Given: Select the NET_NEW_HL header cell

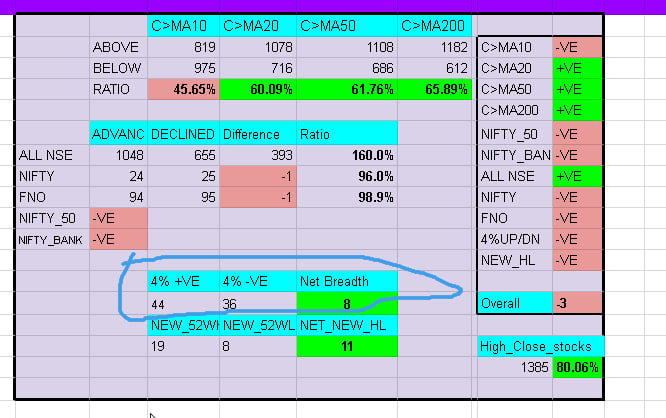Looking at the screenshot, I should tap(347, 325).
